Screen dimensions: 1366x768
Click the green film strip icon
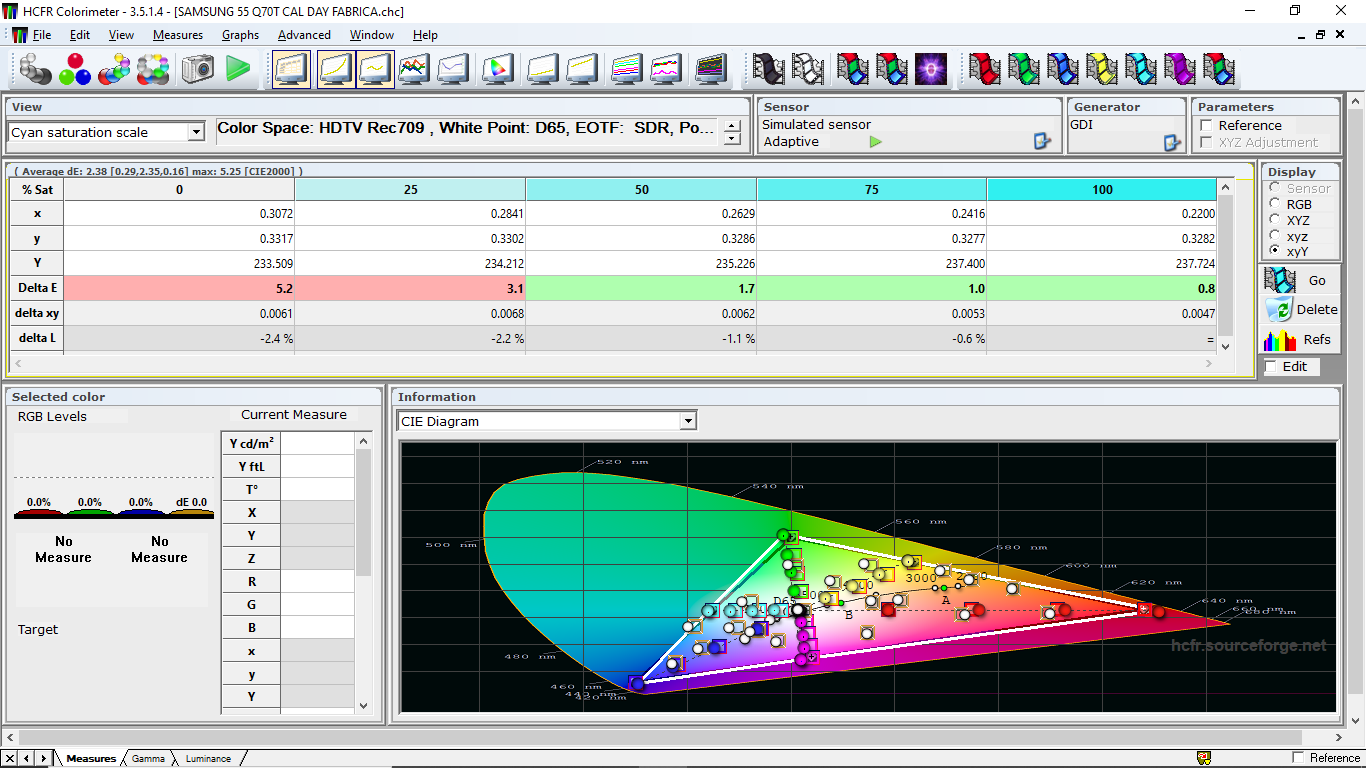(x=1024, y=69)
